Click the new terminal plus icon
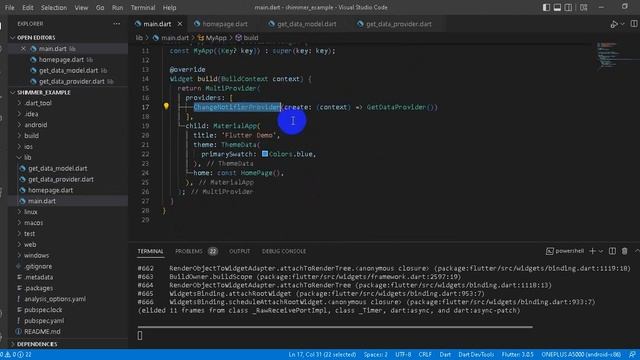 click(x=592, y=251)
